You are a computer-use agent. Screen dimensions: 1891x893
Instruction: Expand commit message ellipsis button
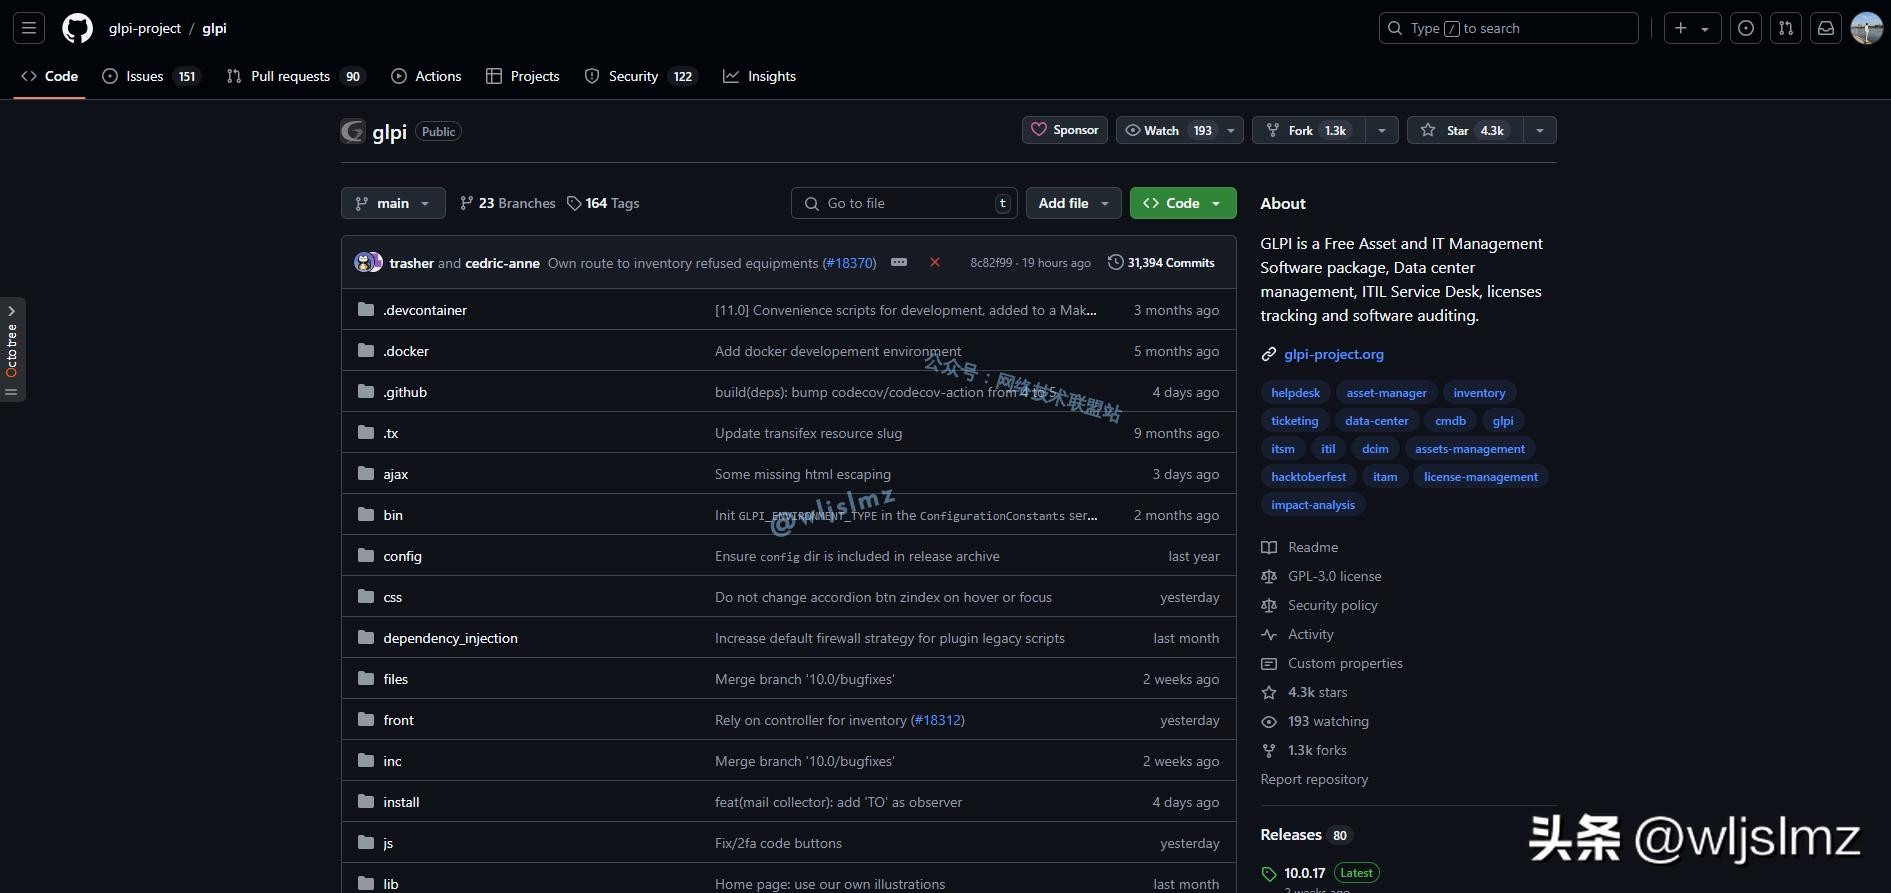point(899,263)
